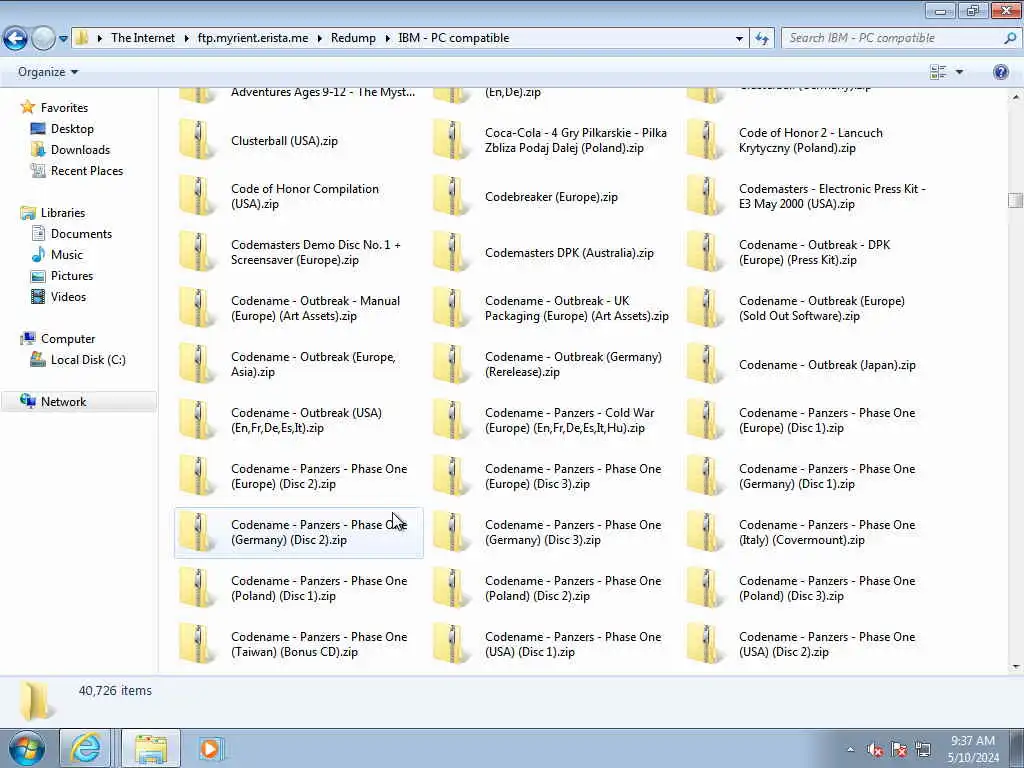Image resolution: width=1024 pixels, height=768 pixels.
Task: Click the Forward navigation arrow button
Action: [43, 38]
